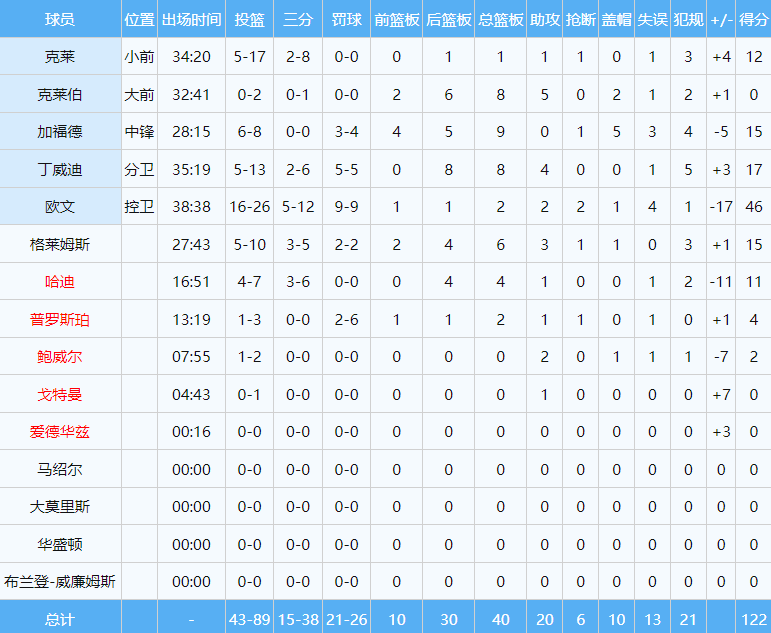Click player name 克莱

pyautogui.click(x=60, y=57)
